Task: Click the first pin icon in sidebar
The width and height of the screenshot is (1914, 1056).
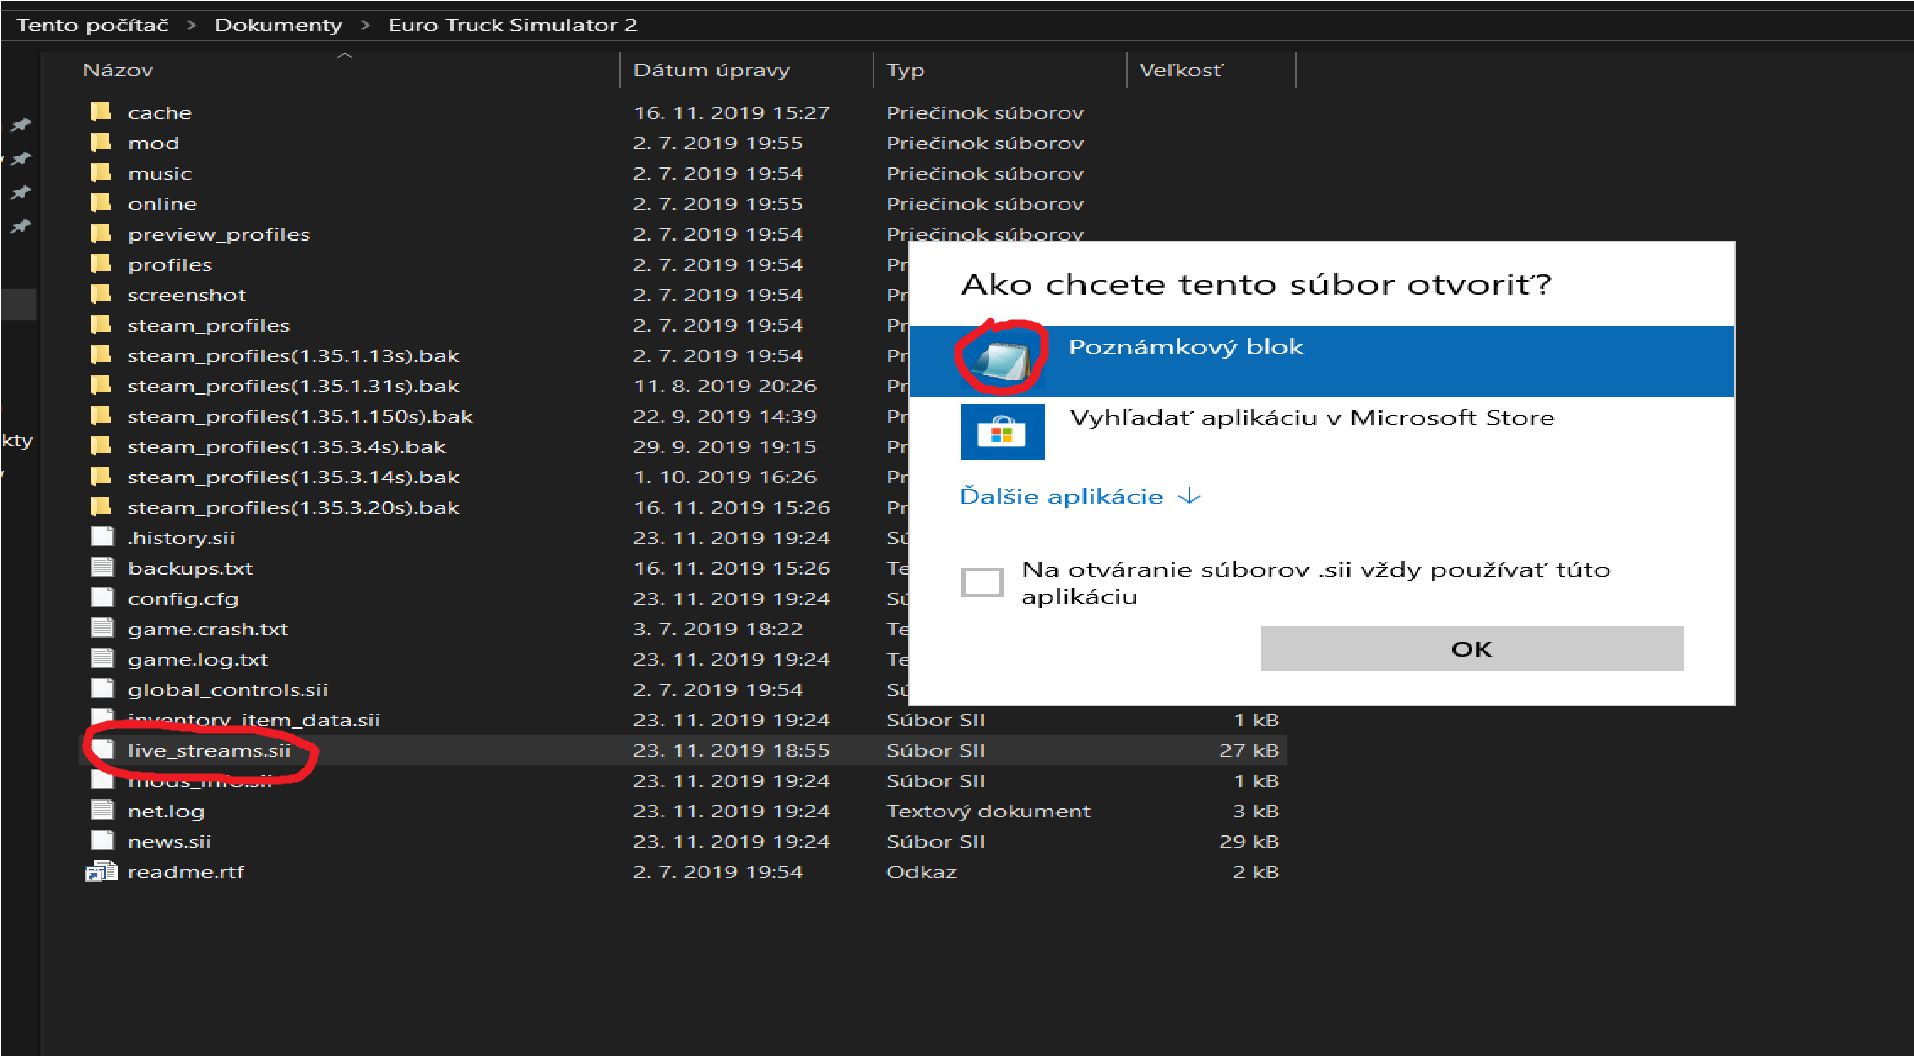Action: [20, 125]
